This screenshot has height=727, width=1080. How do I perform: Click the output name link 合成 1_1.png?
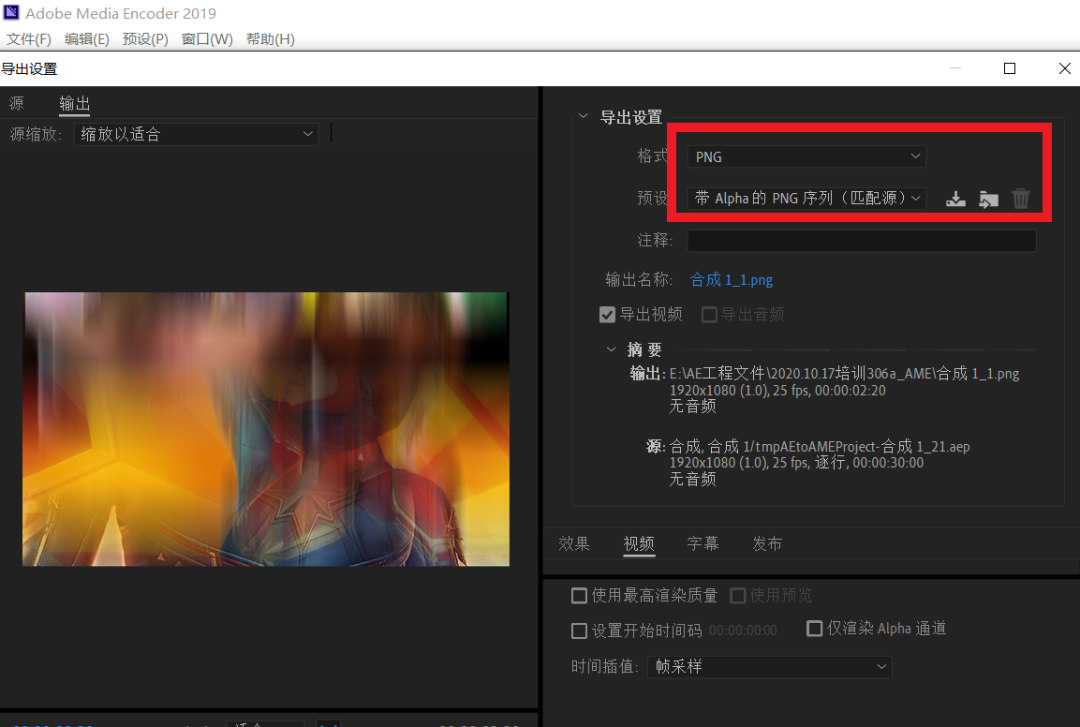731,280
